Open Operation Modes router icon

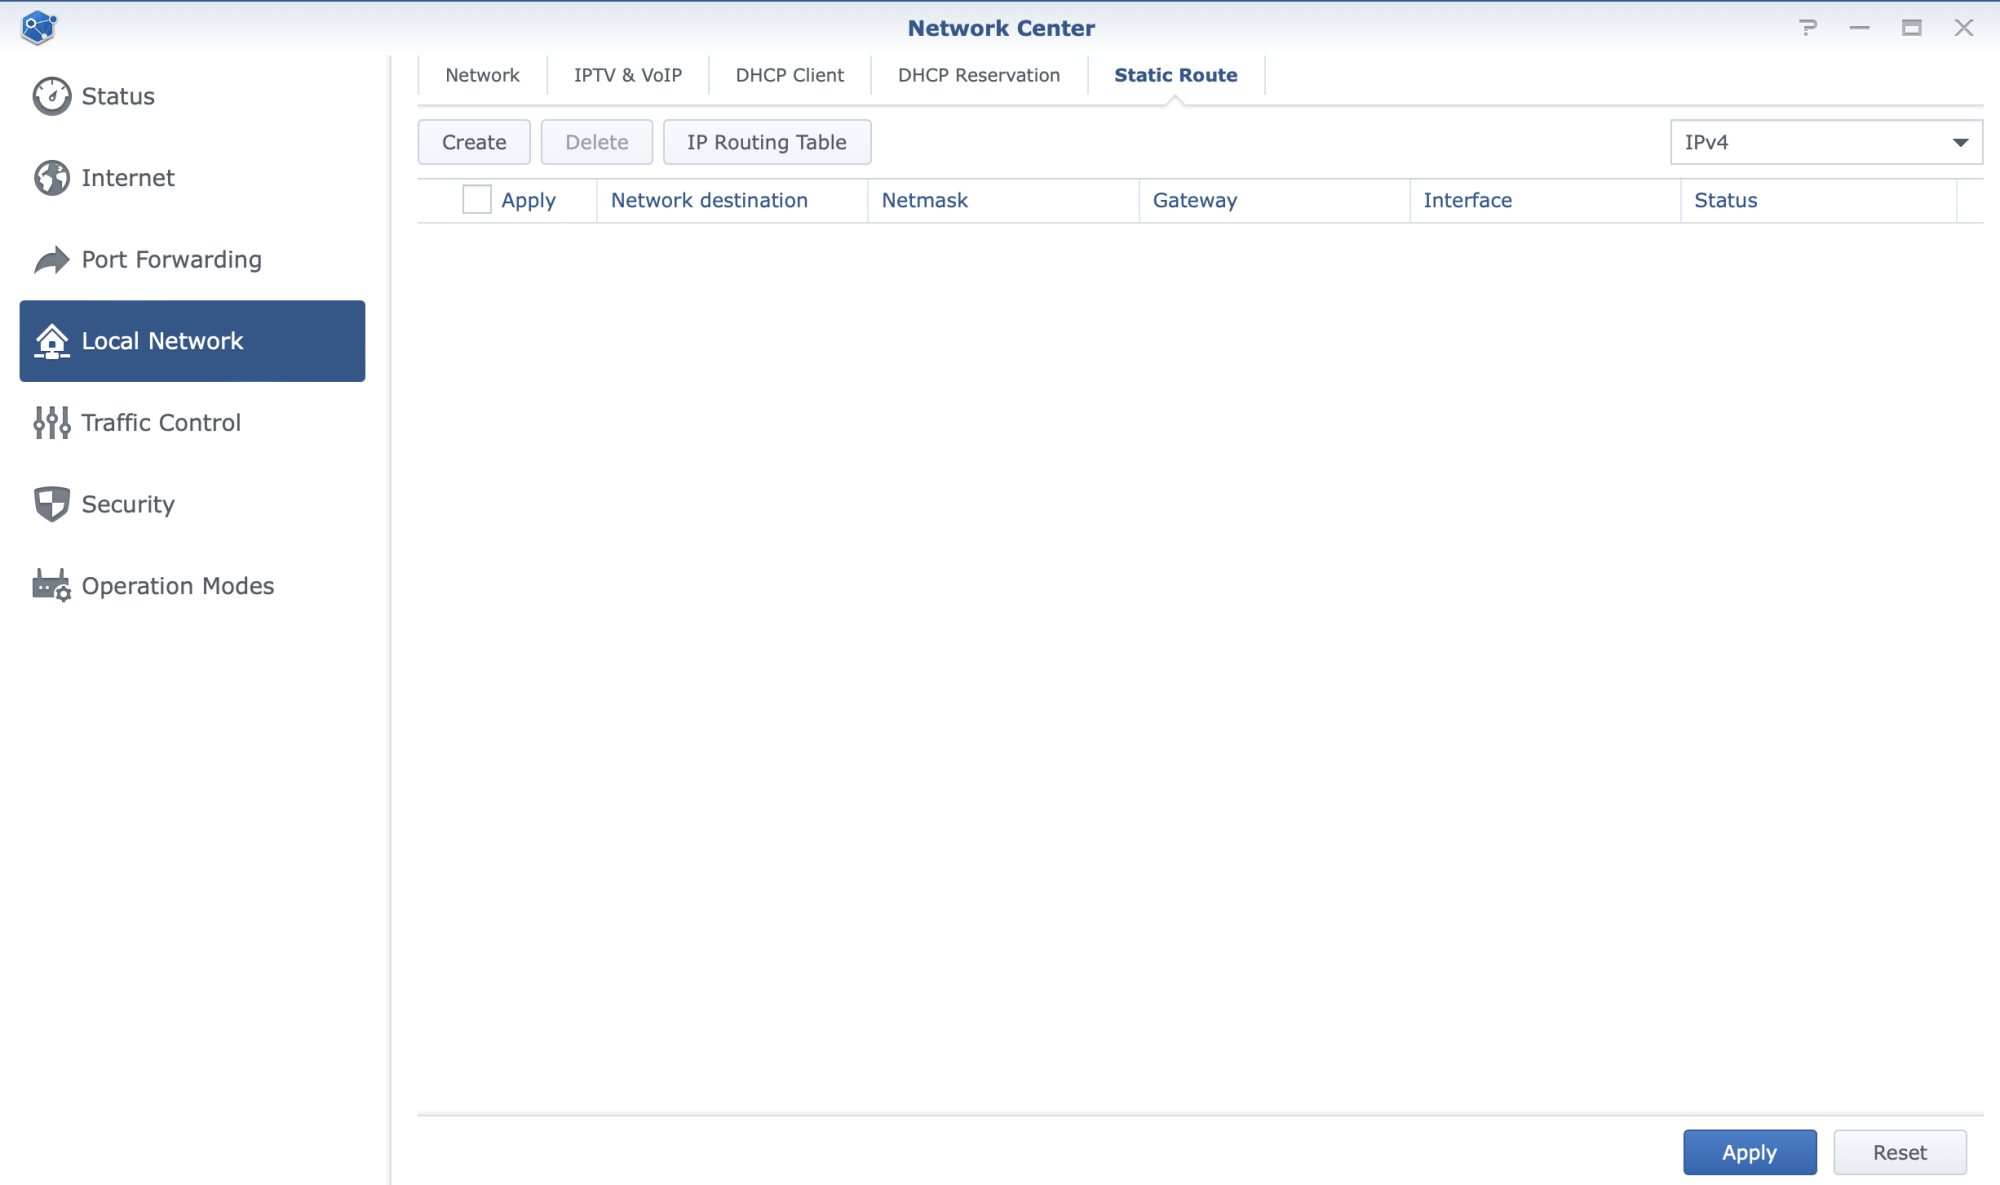click(x=51, y=586)
